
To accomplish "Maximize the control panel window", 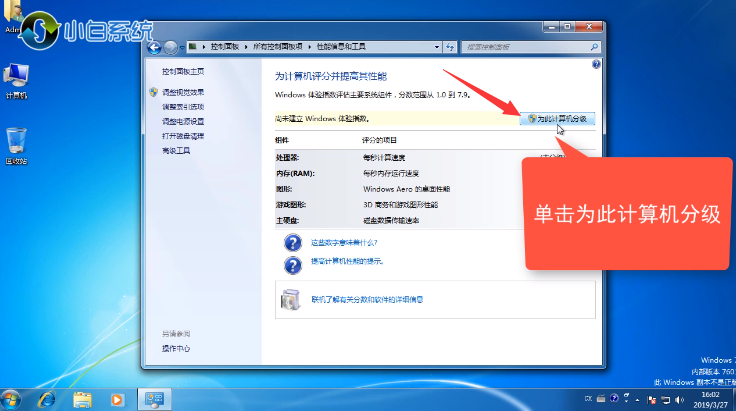I will [567, 27].
